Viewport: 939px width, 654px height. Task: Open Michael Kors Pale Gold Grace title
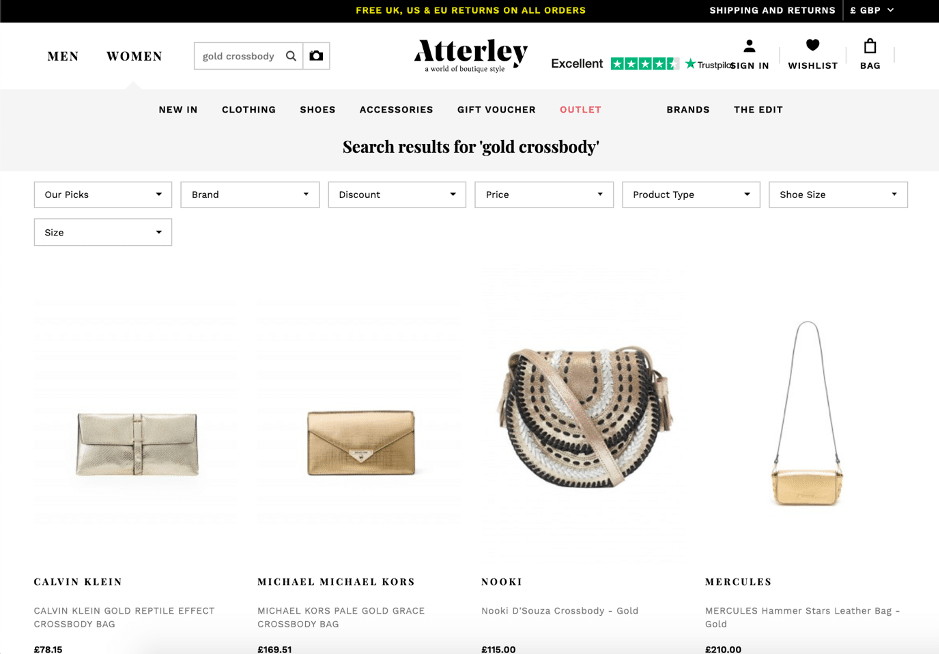point(341,617)
